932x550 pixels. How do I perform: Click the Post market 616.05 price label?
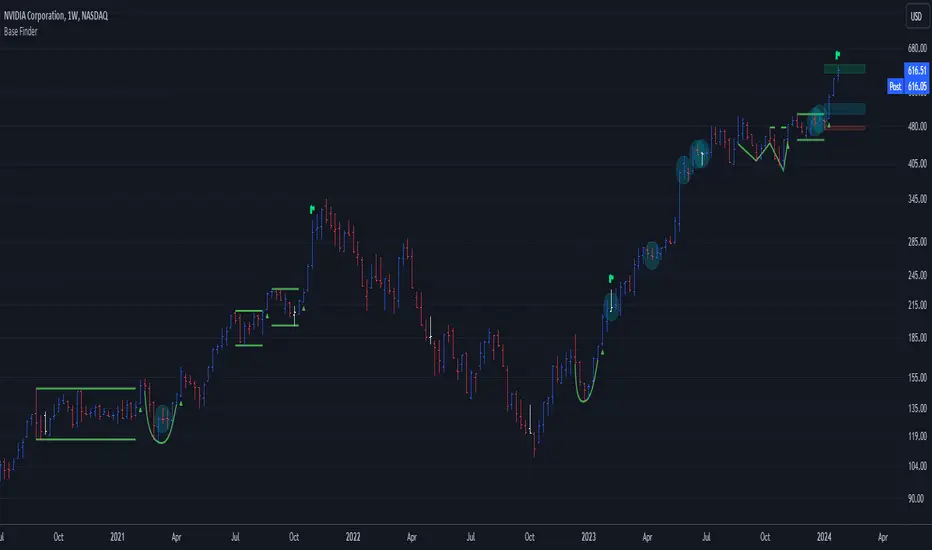pyautogui.click(x=908, y=86)
